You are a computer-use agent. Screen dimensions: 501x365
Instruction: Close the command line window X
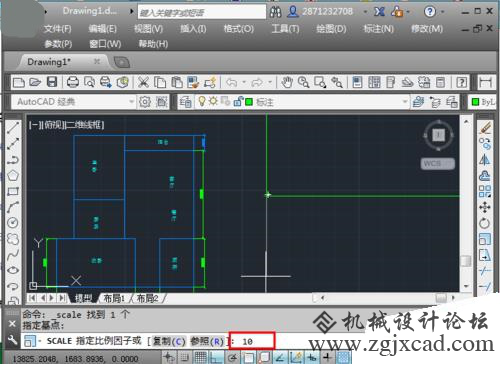[12, 323]
